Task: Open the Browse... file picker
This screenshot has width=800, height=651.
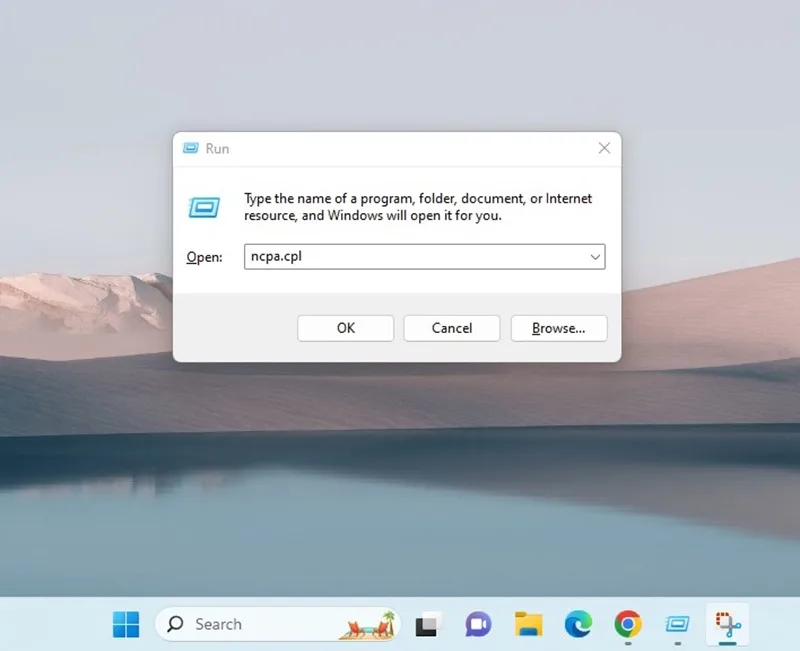Action: pos(559,328)
